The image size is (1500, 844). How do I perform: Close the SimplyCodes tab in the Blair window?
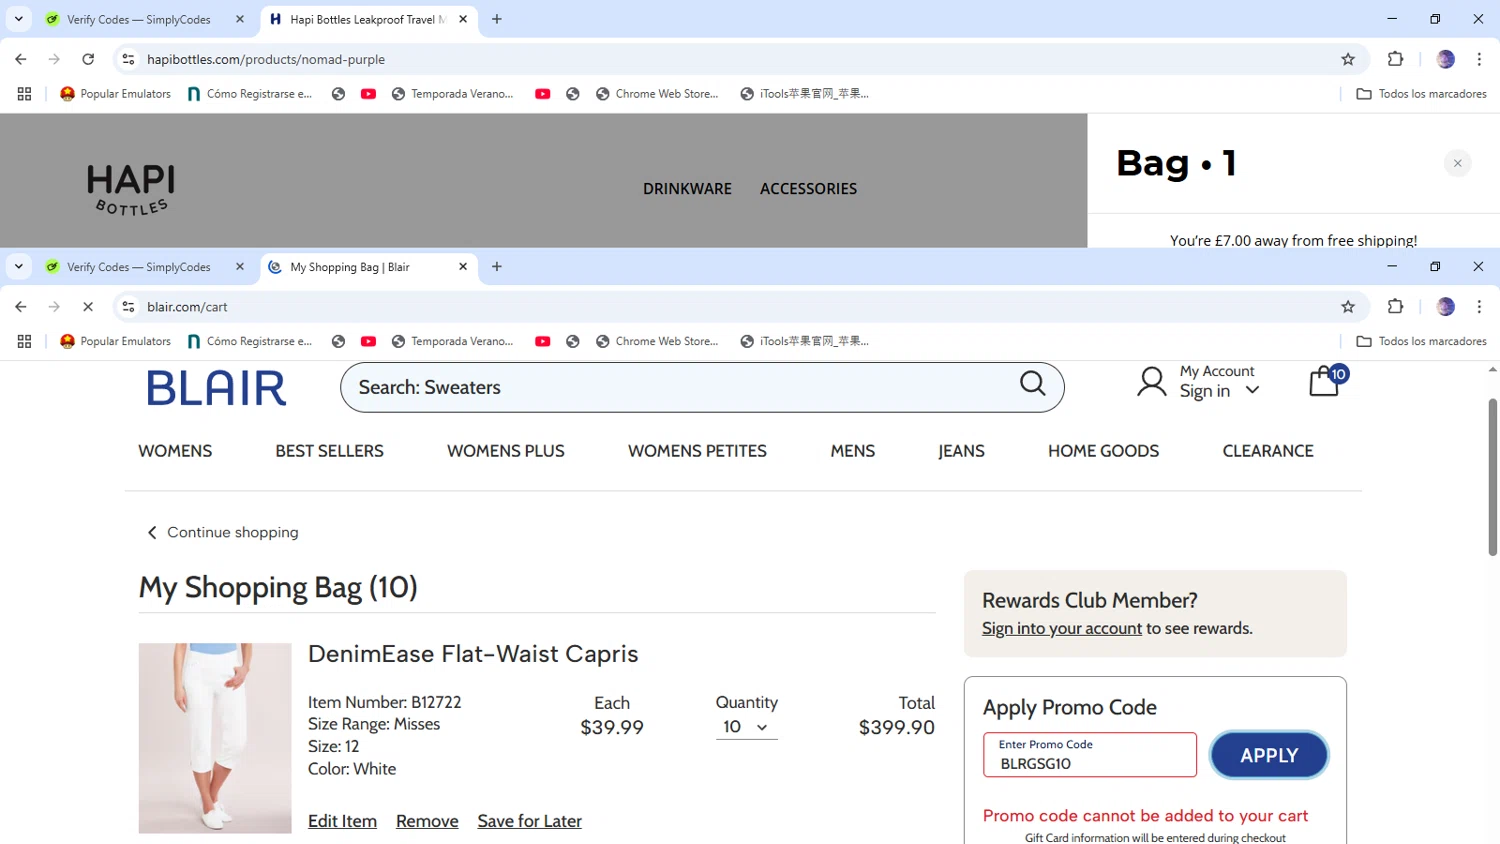pos(240,267)
